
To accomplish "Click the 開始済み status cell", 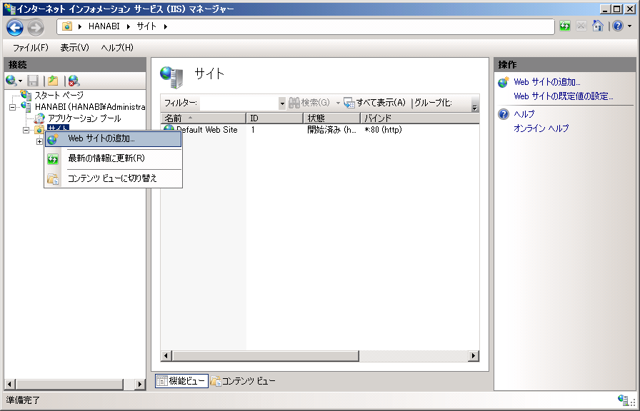I will pyautogui.click(x=331, y=130).
